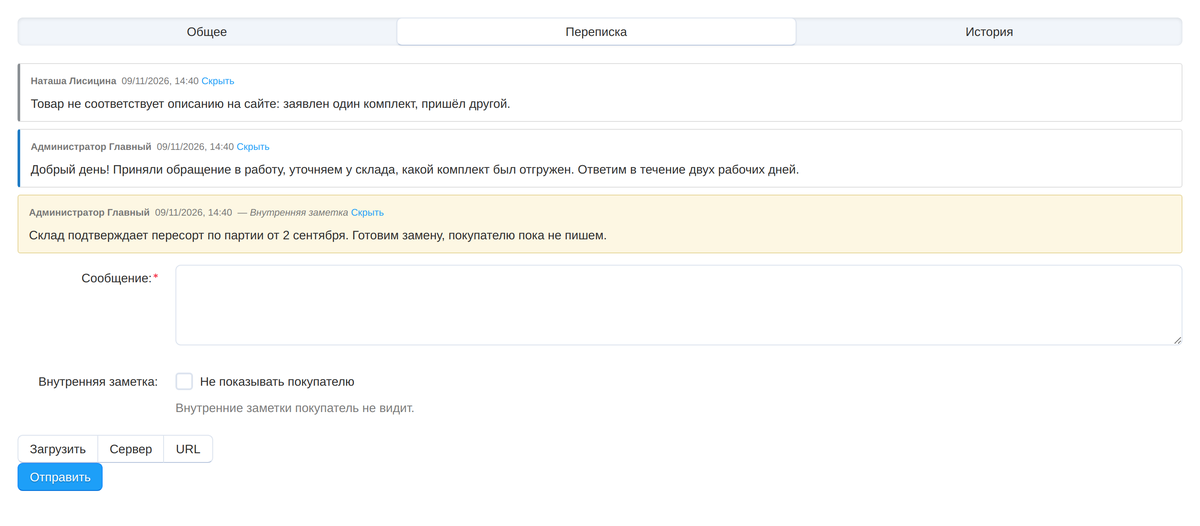The image size is (1200, 526).
Task: Click the customer message about Товар не соответствует
Action: pos(270,103)
